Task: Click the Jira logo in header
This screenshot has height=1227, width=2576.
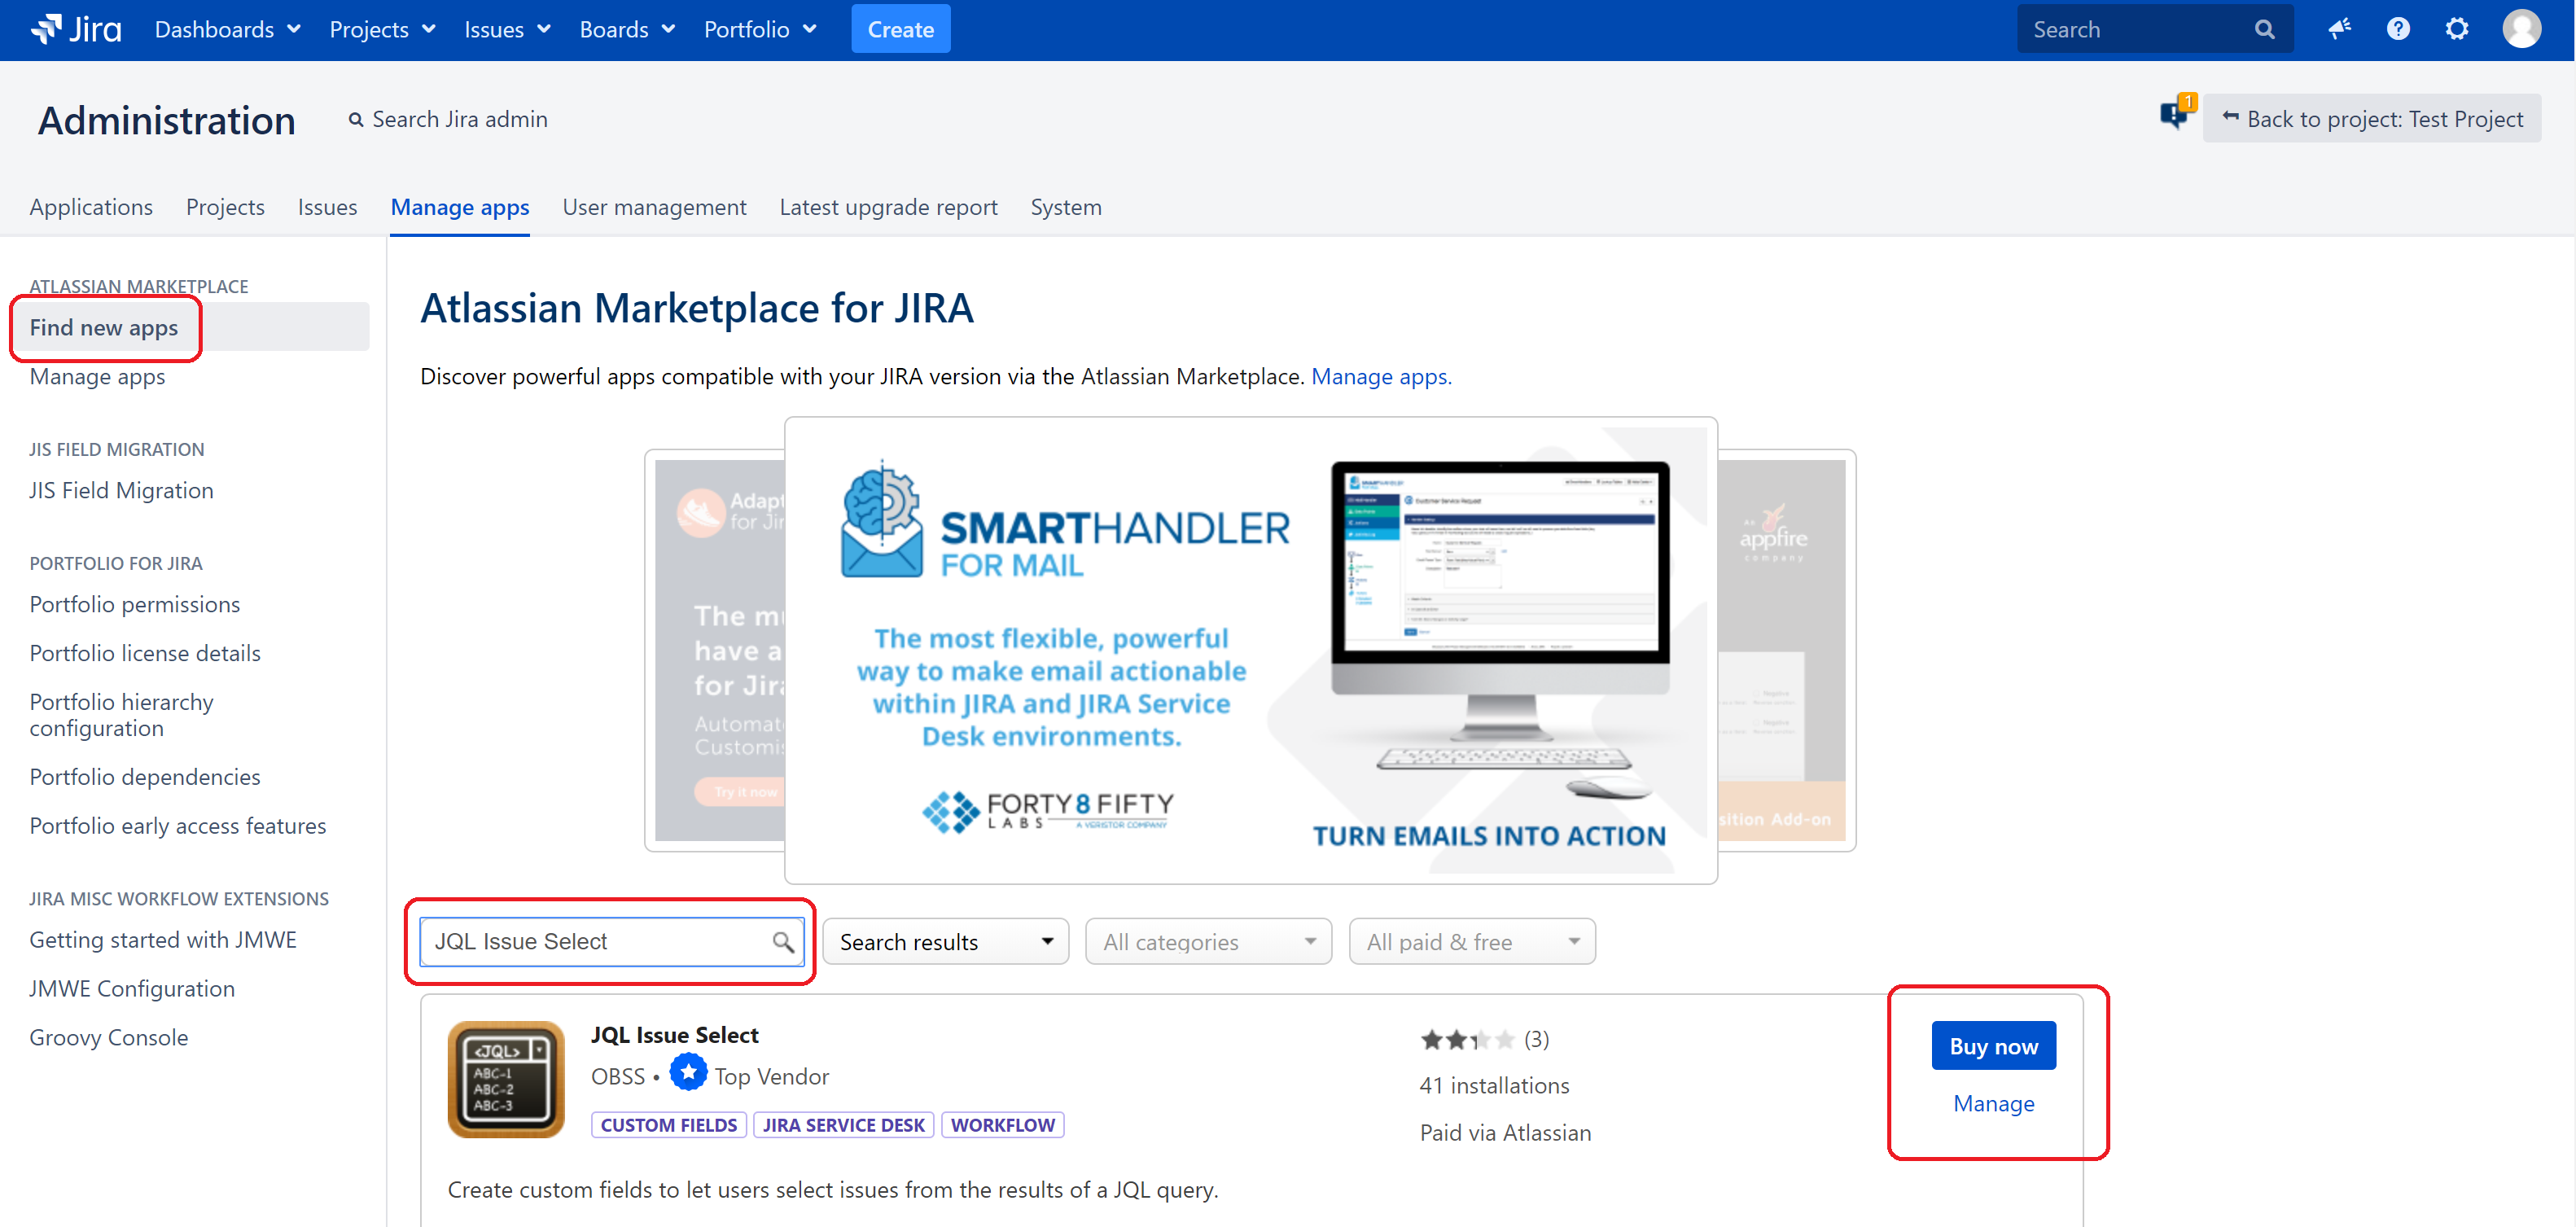Action: pos(76,29)
